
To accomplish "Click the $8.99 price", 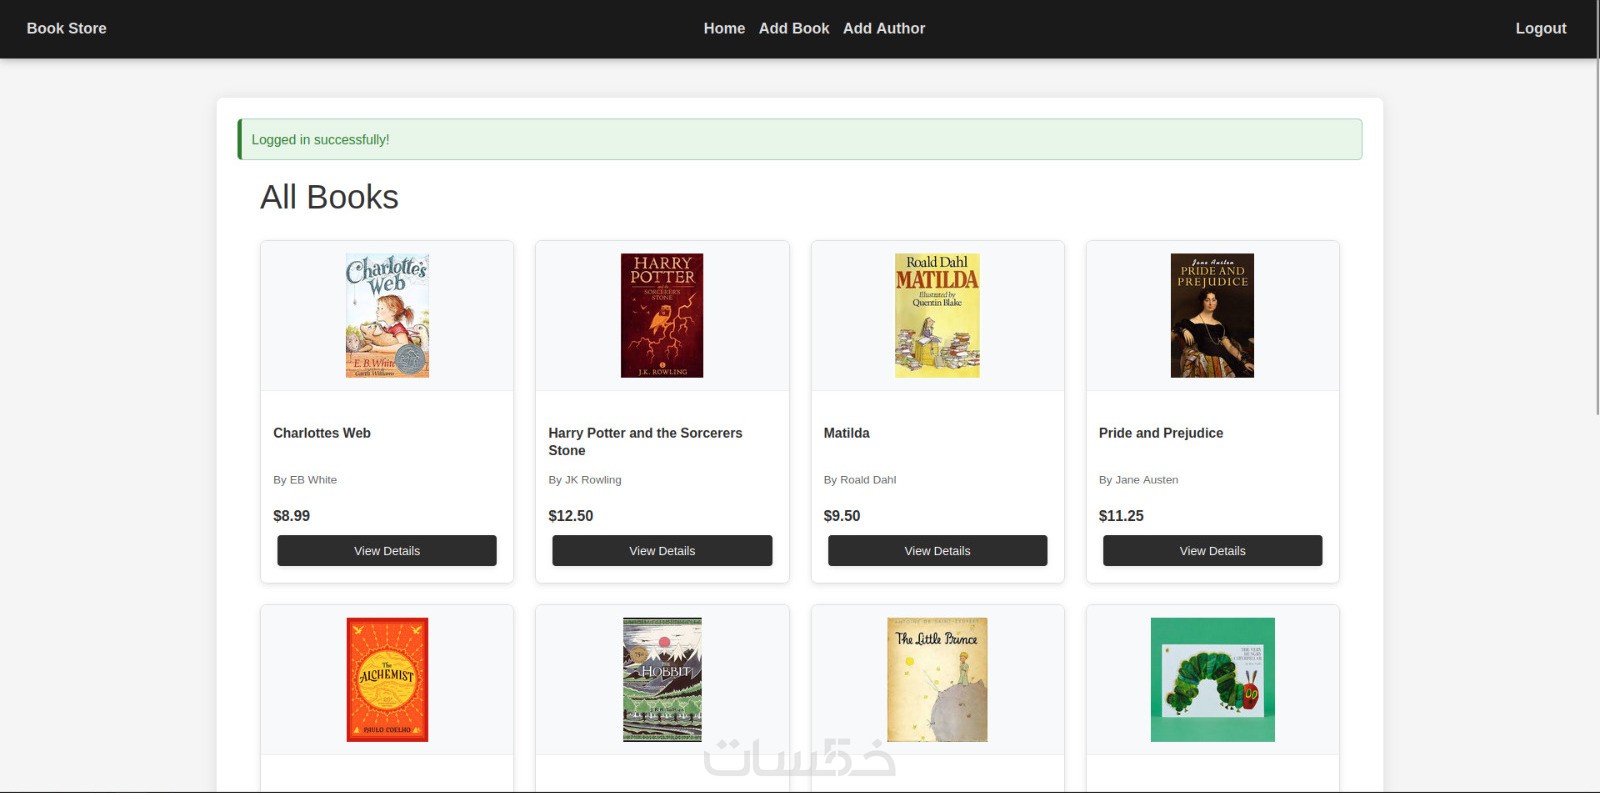I will click(x=292, y=516).
